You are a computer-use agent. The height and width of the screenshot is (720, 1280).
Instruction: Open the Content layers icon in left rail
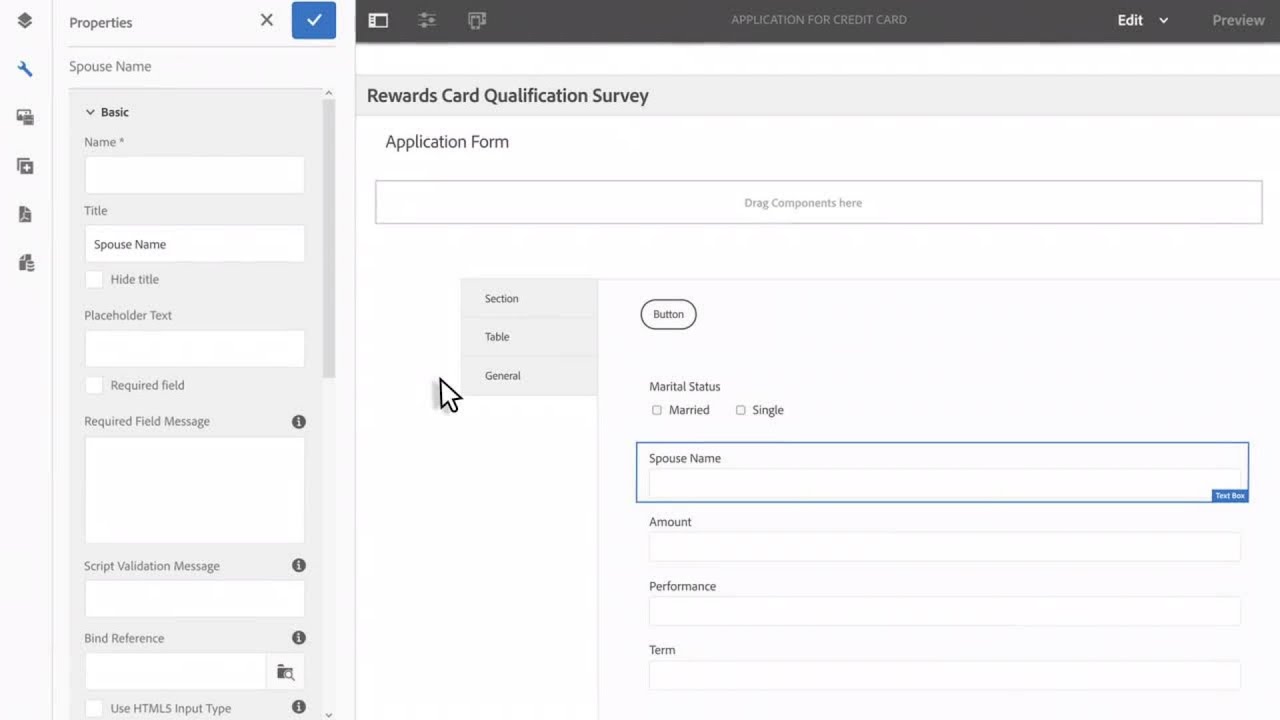point(25,20)
